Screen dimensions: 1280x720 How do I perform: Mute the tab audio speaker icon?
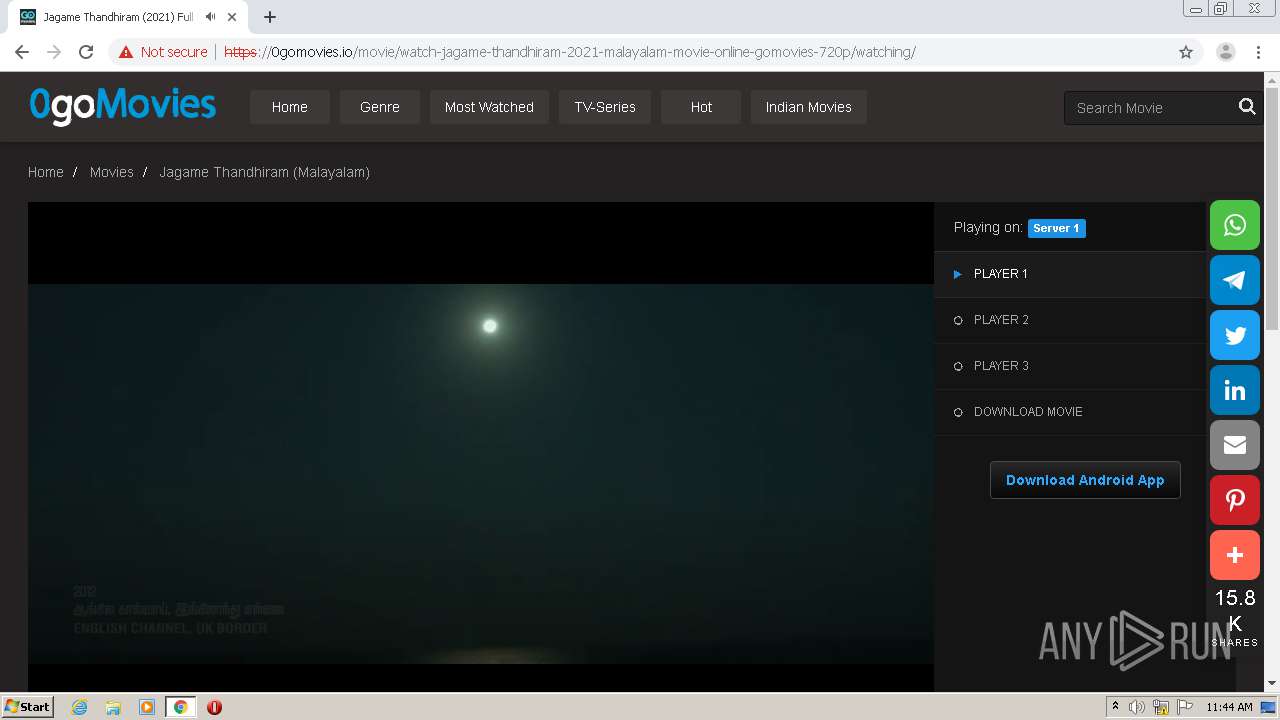point(210,17)
